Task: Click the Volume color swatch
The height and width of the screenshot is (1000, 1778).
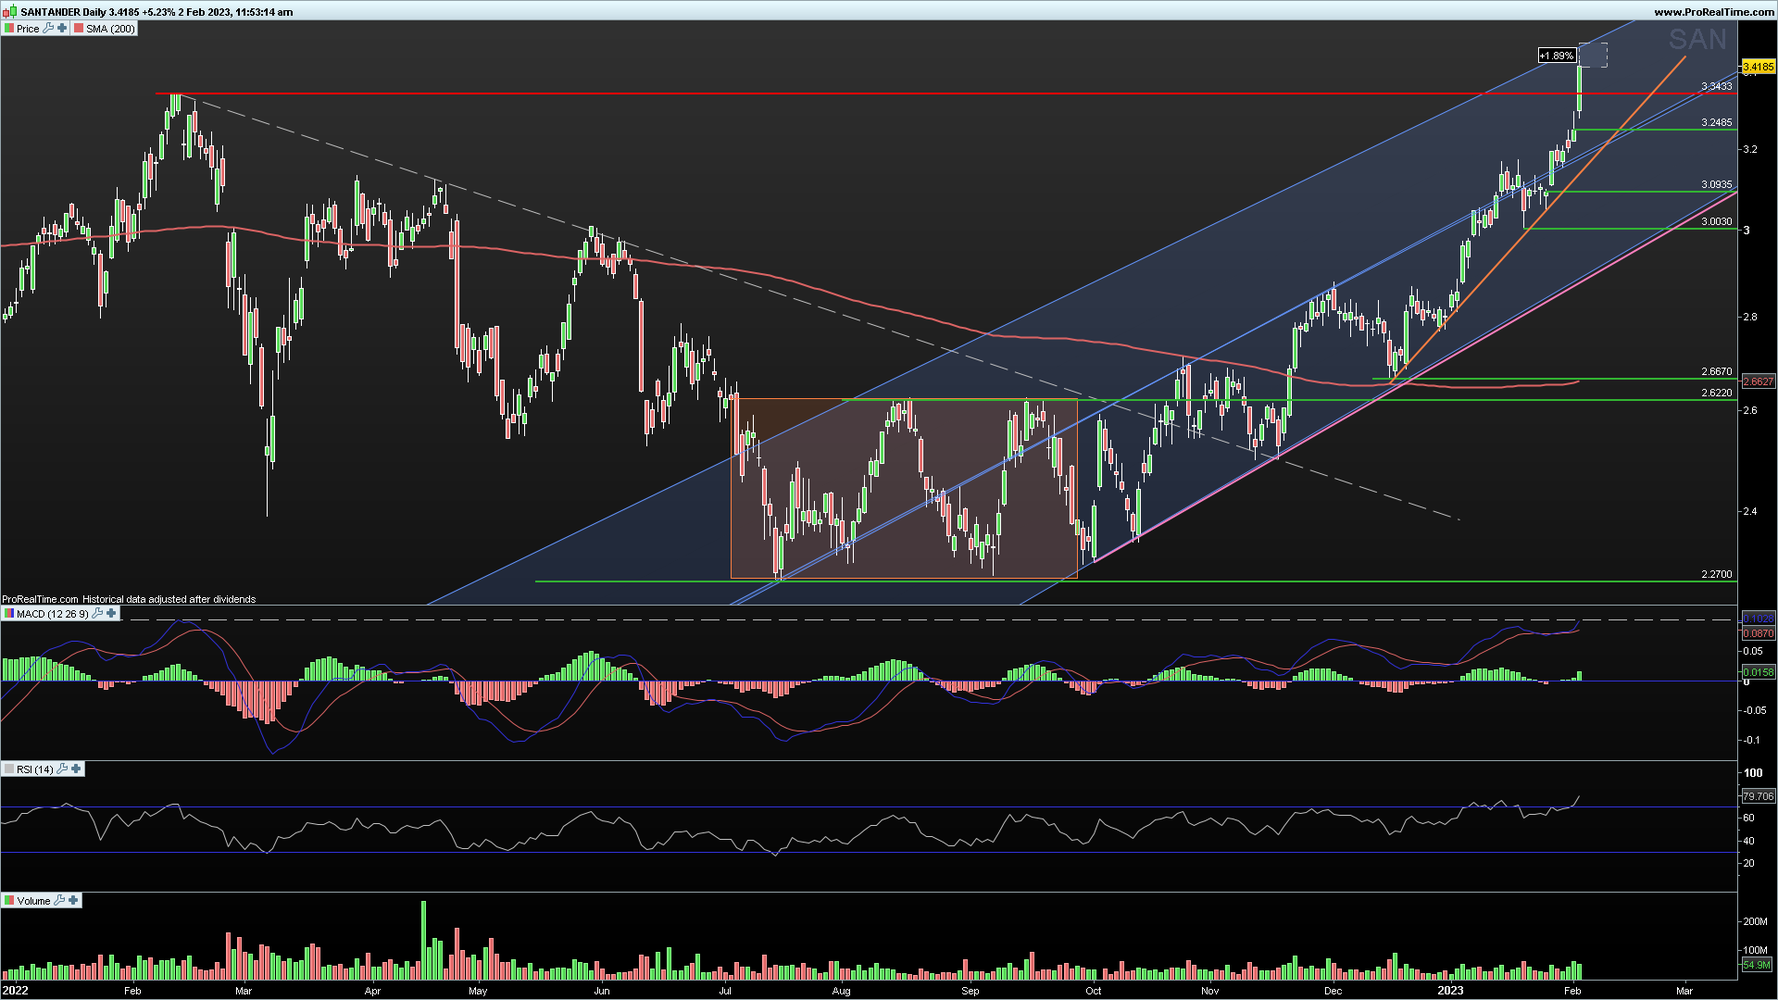Action: 9,901
